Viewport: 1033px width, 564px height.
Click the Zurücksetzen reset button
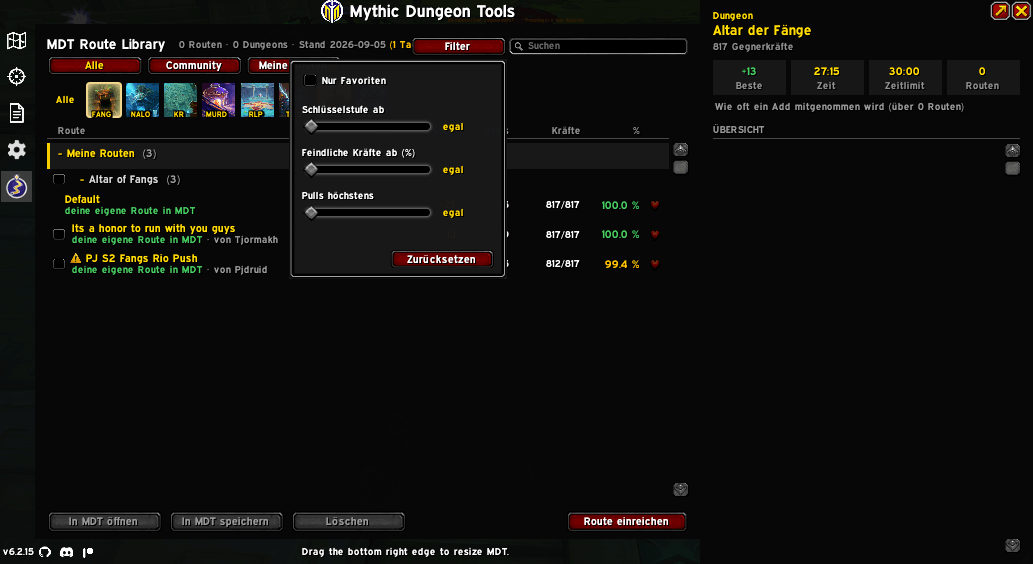tap(441, 260)
